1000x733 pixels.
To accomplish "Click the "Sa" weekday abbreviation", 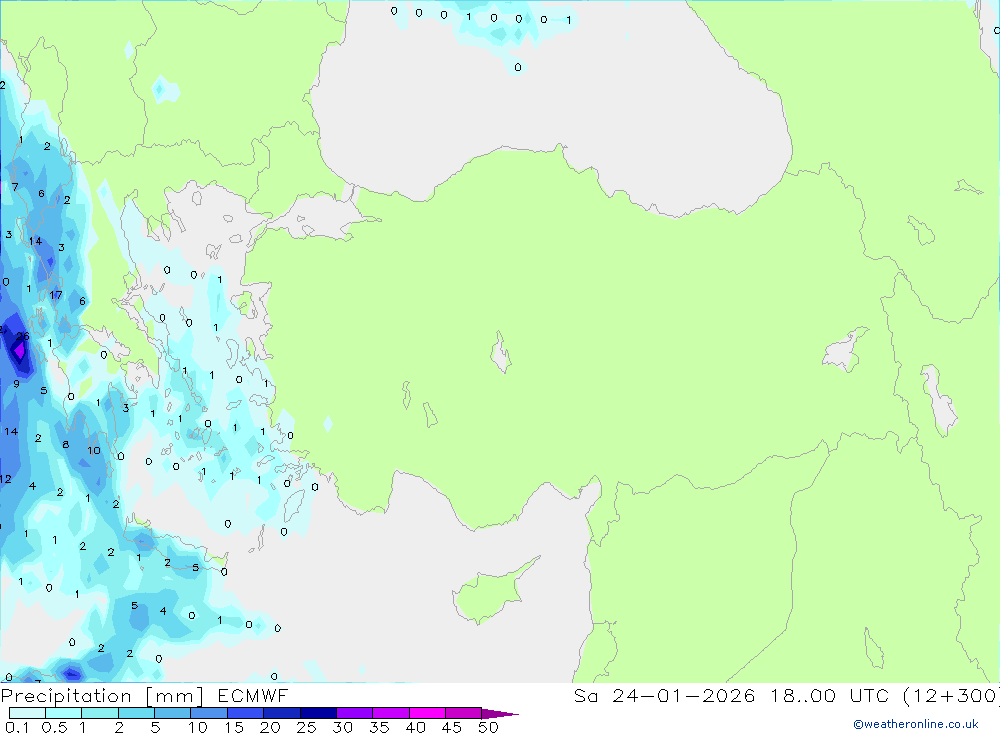I will coord(585,695).
